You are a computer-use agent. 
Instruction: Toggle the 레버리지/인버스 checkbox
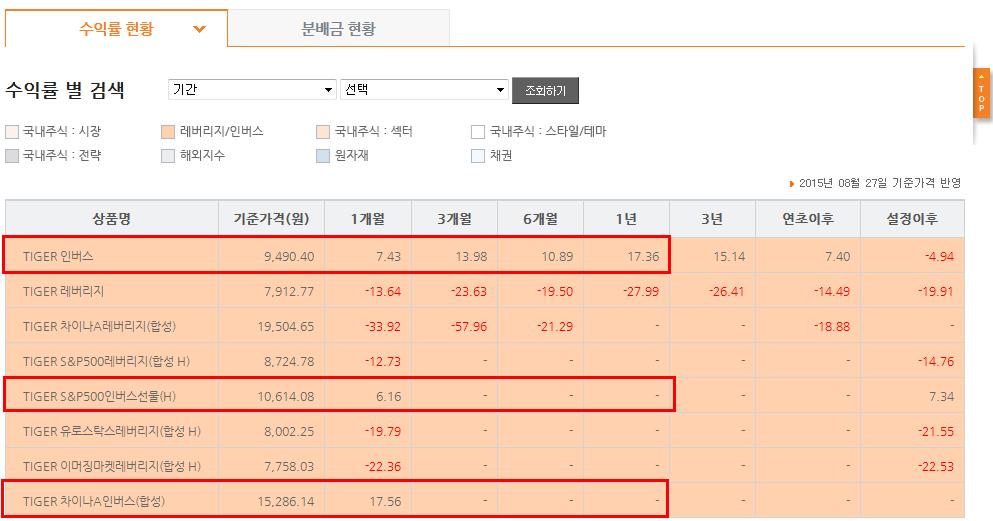tap(168, 132)
